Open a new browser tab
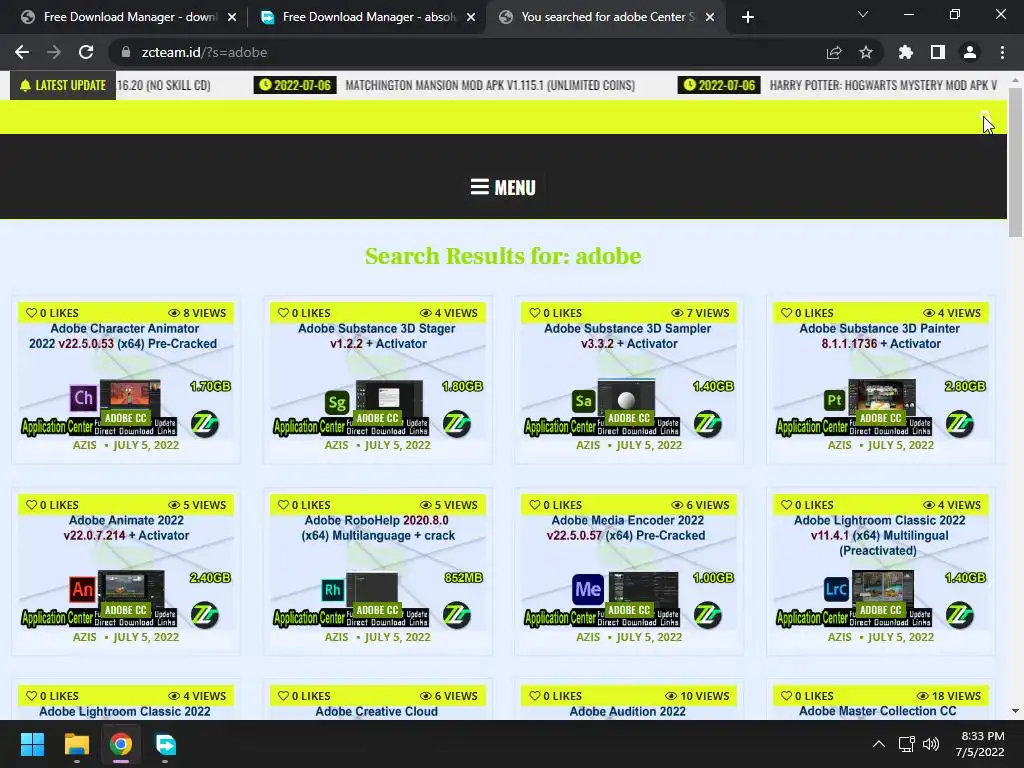This screenshot has height=768, width=1024. (748, 17)
